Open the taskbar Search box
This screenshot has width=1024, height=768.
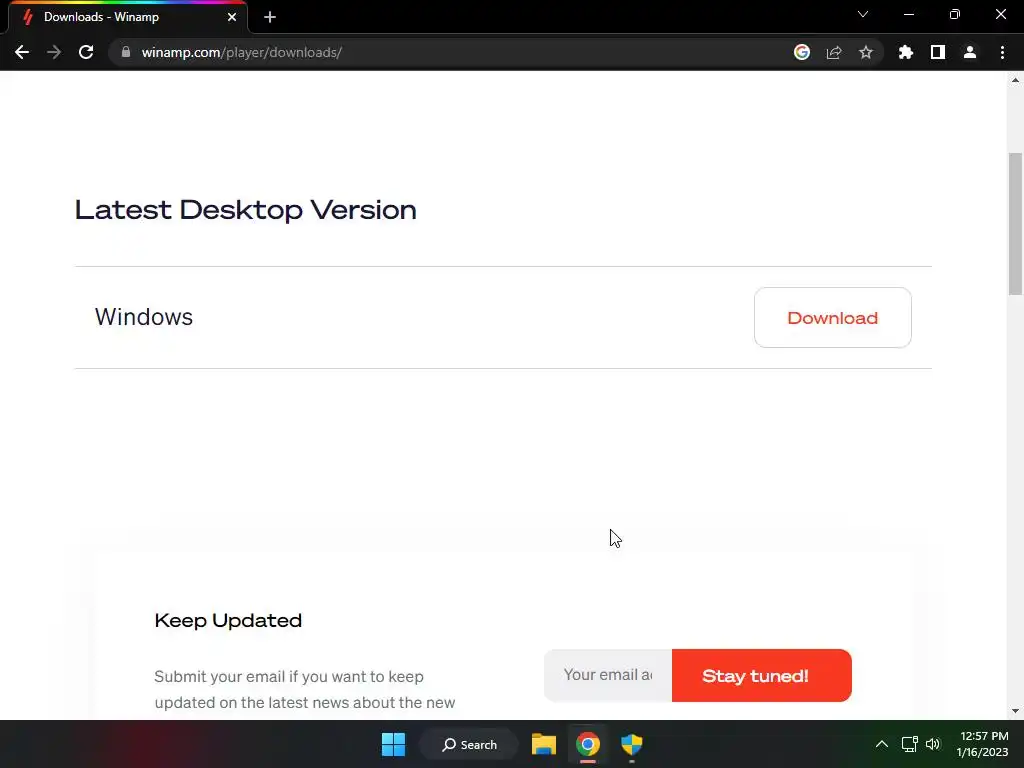click(470, 744)
